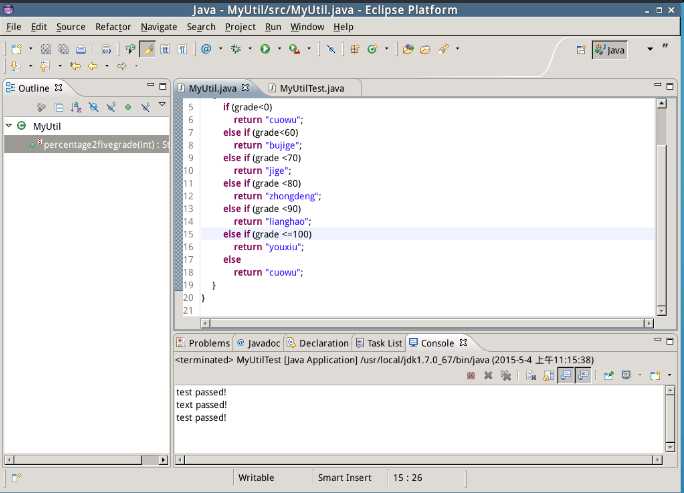Image resolution: width=684 pixels, height=493 pixels.
Task: Switch to the Declaration tab
Action: click(x=318, y=343)
